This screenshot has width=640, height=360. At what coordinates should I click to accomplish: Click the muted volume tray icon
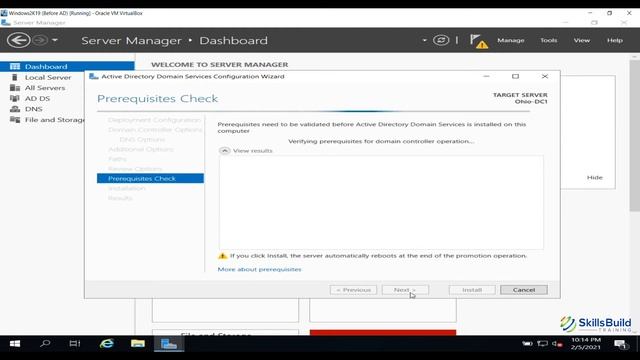557,344
